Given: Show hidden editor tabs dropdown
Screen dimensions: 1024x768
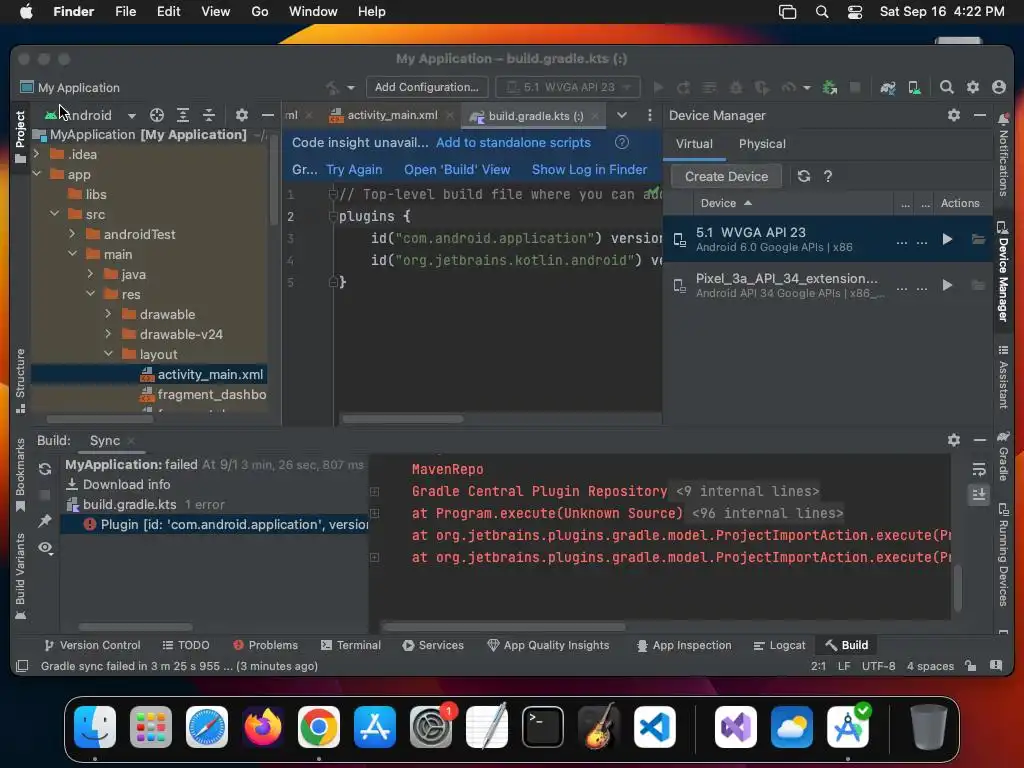Looking at the screenshot, I should pyautogui.click(x=622, y=115).
